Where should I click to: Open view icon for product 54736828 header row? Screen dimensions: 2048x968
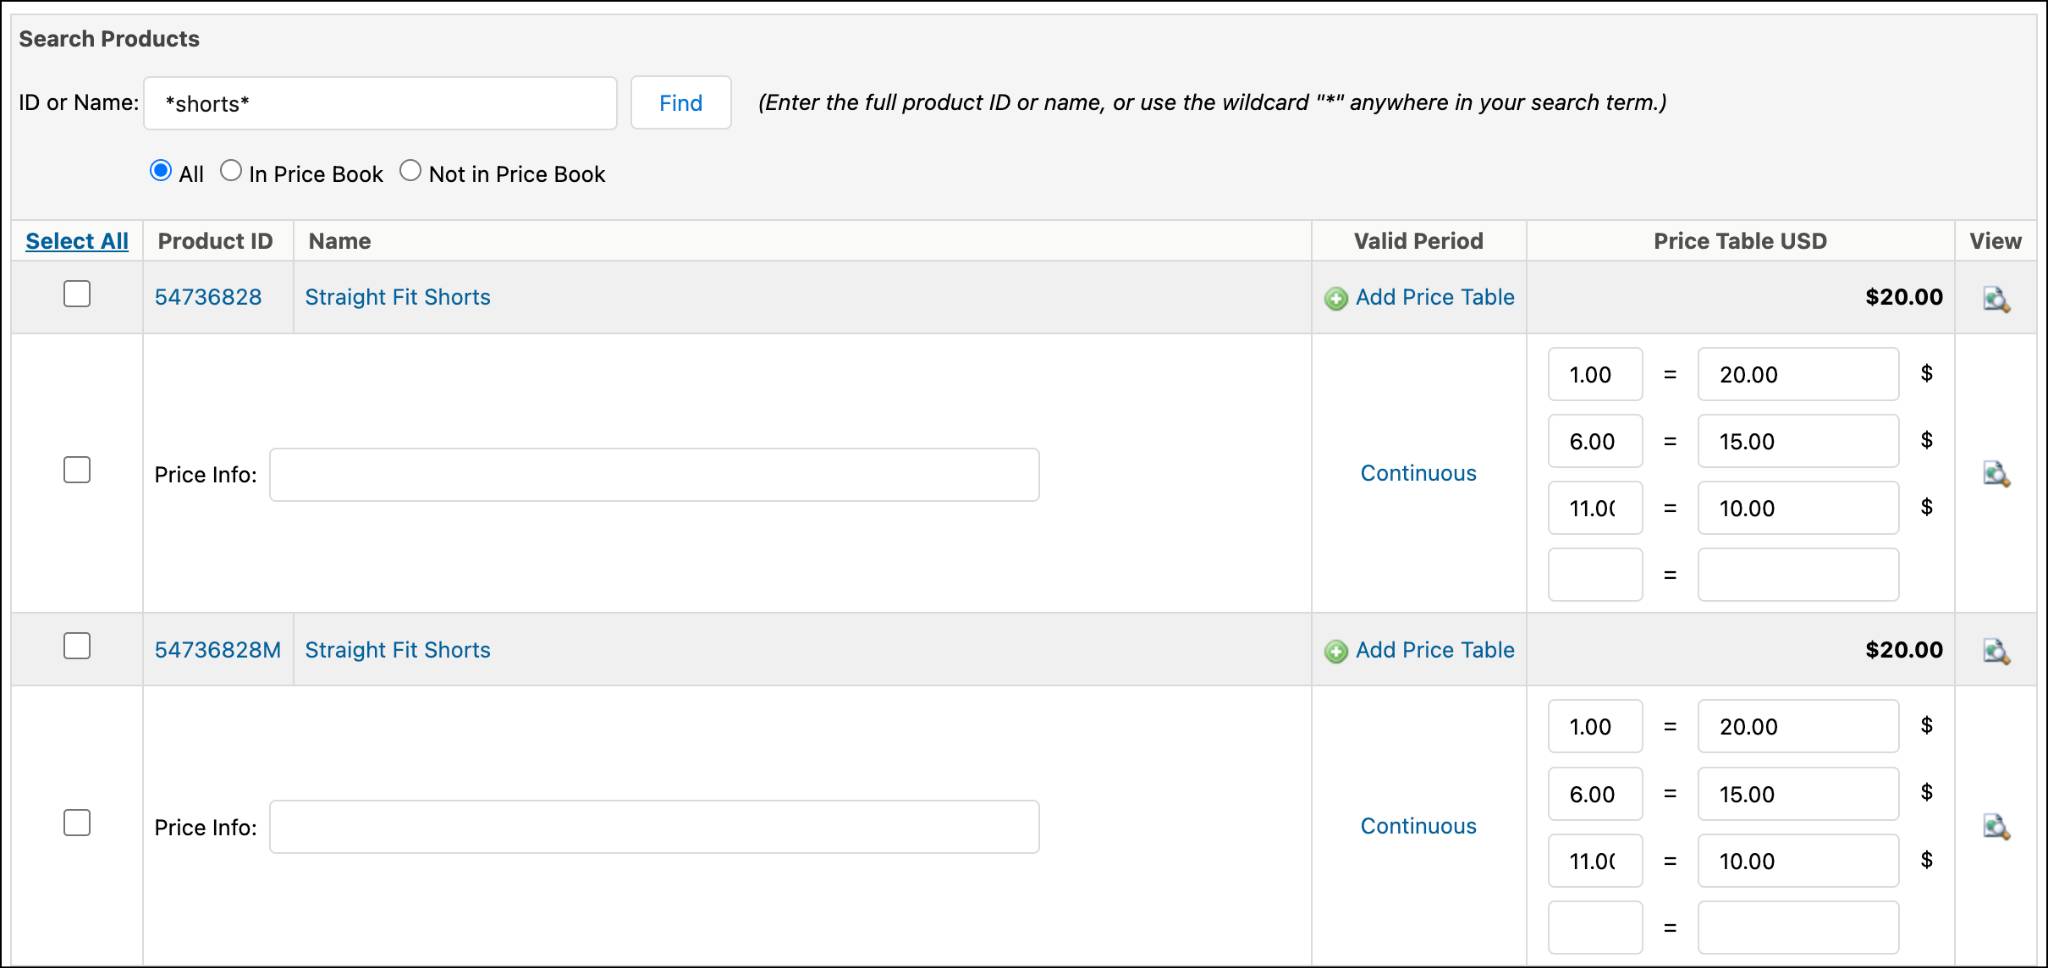tap(1996, 299)
